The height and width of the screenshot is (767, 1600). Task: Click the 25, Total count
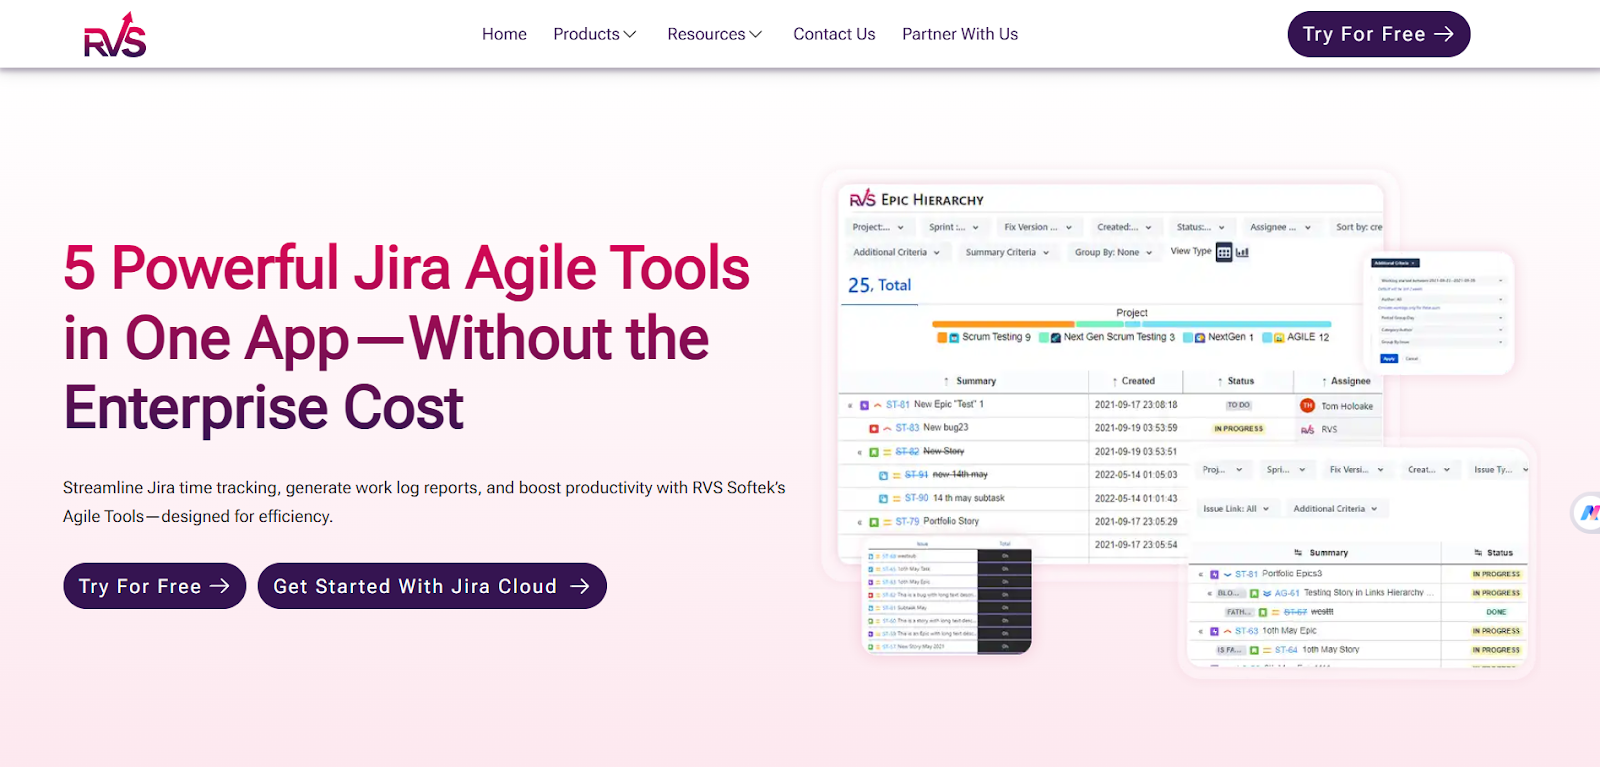880,285
